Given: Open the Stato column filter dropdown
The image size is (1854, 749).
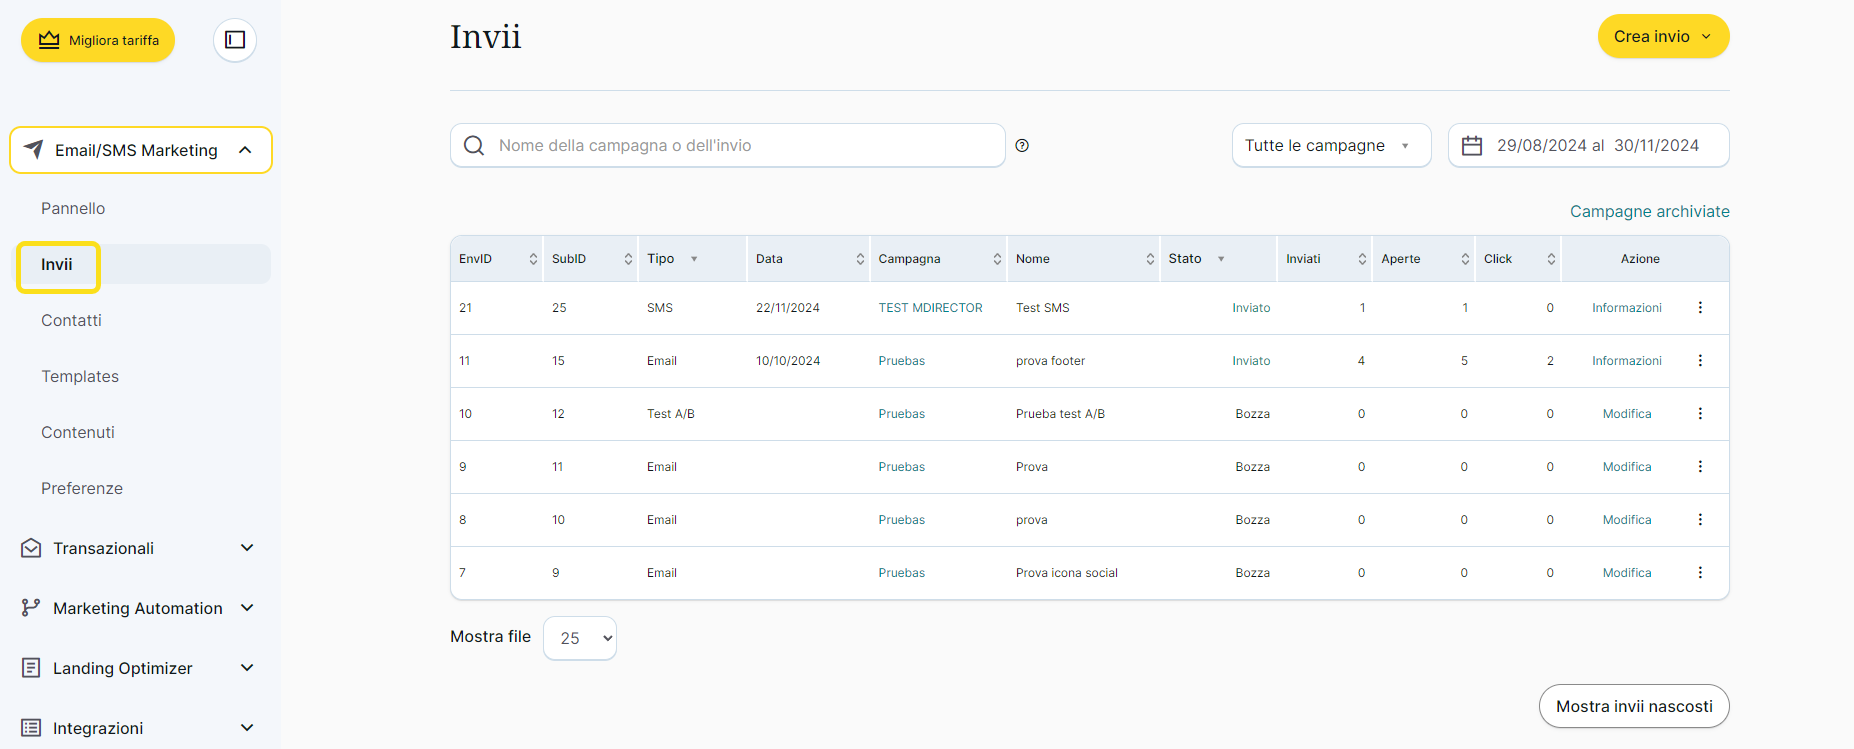Looking at the screenshot, I should pos(1221,259).
